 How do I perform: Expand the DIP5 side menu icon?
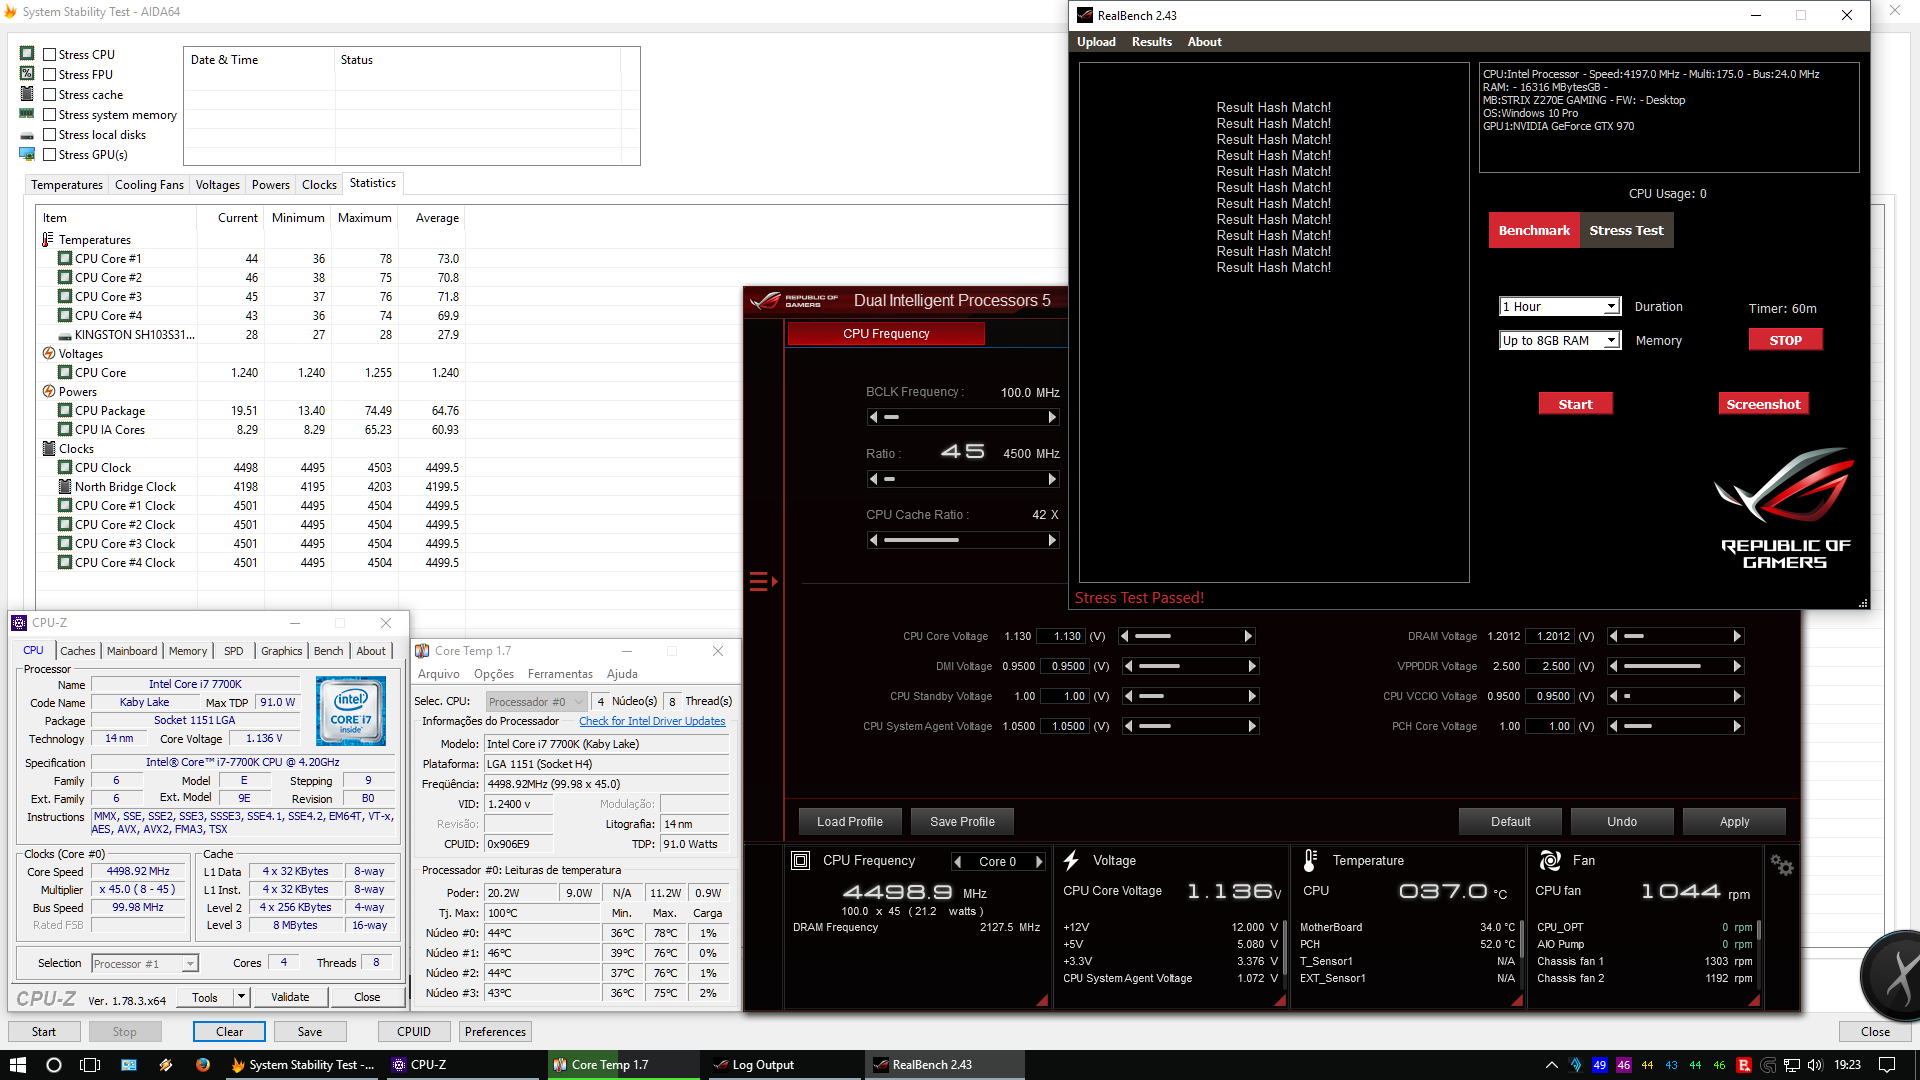pyautogui.click(x=763, y=582)
